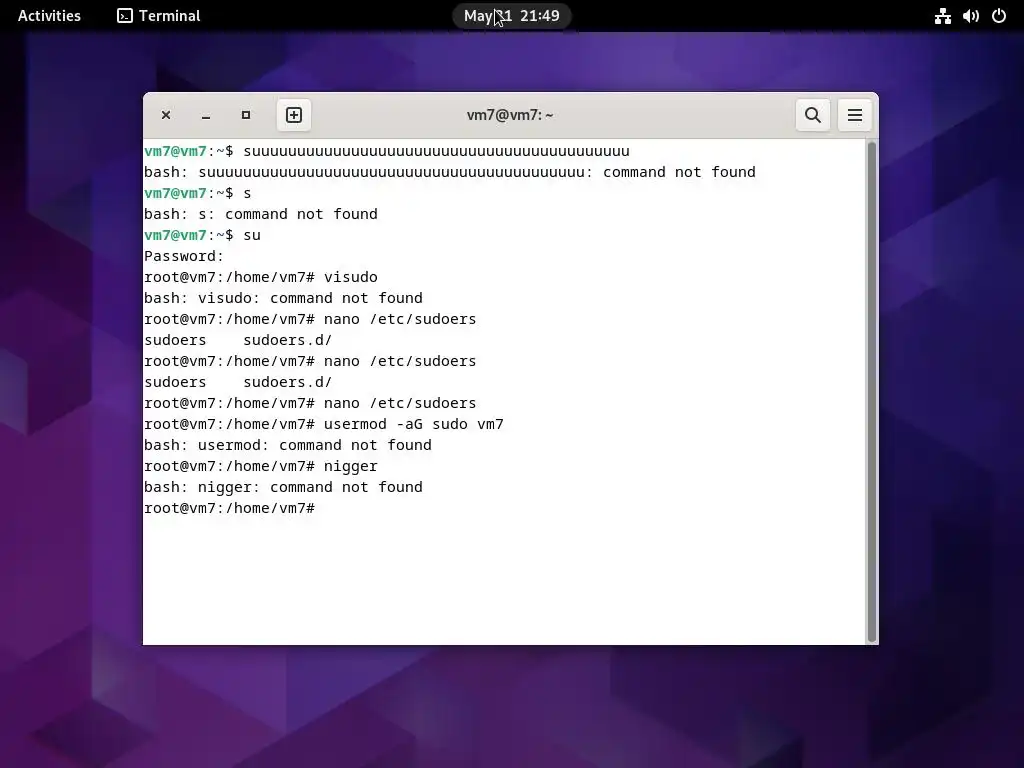Open the Activities overview
This screenshot has width=1024, height=768.
49,16
